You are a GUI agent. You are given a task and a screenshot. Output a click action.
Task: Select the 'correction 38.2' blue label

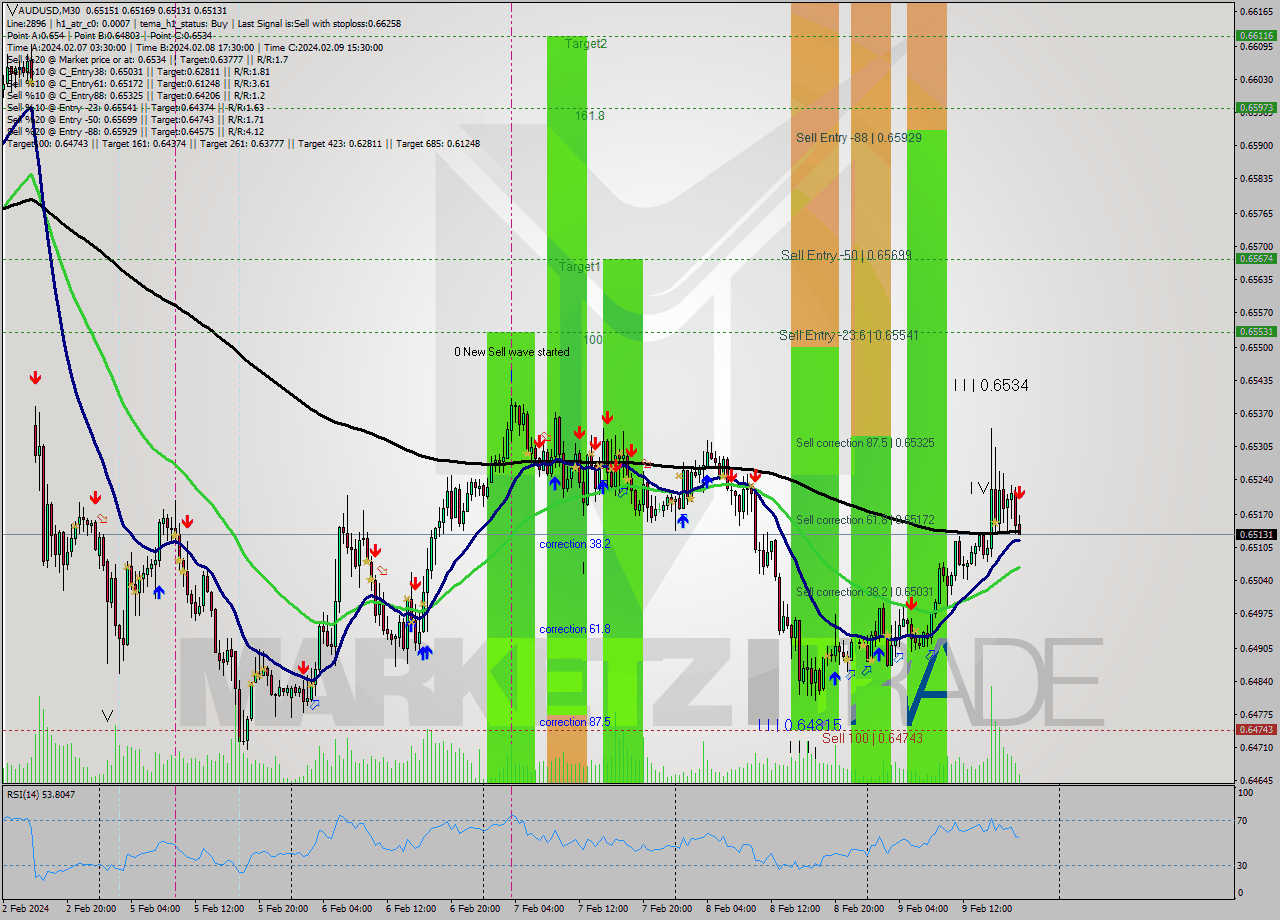coord(574,544)
